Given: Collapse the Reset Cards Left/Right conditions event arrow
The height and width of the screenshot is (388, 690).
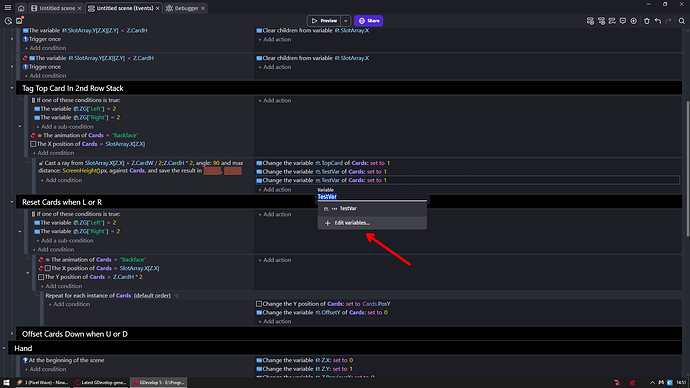Looking at the screenshot, I should [x=20, y=231].
